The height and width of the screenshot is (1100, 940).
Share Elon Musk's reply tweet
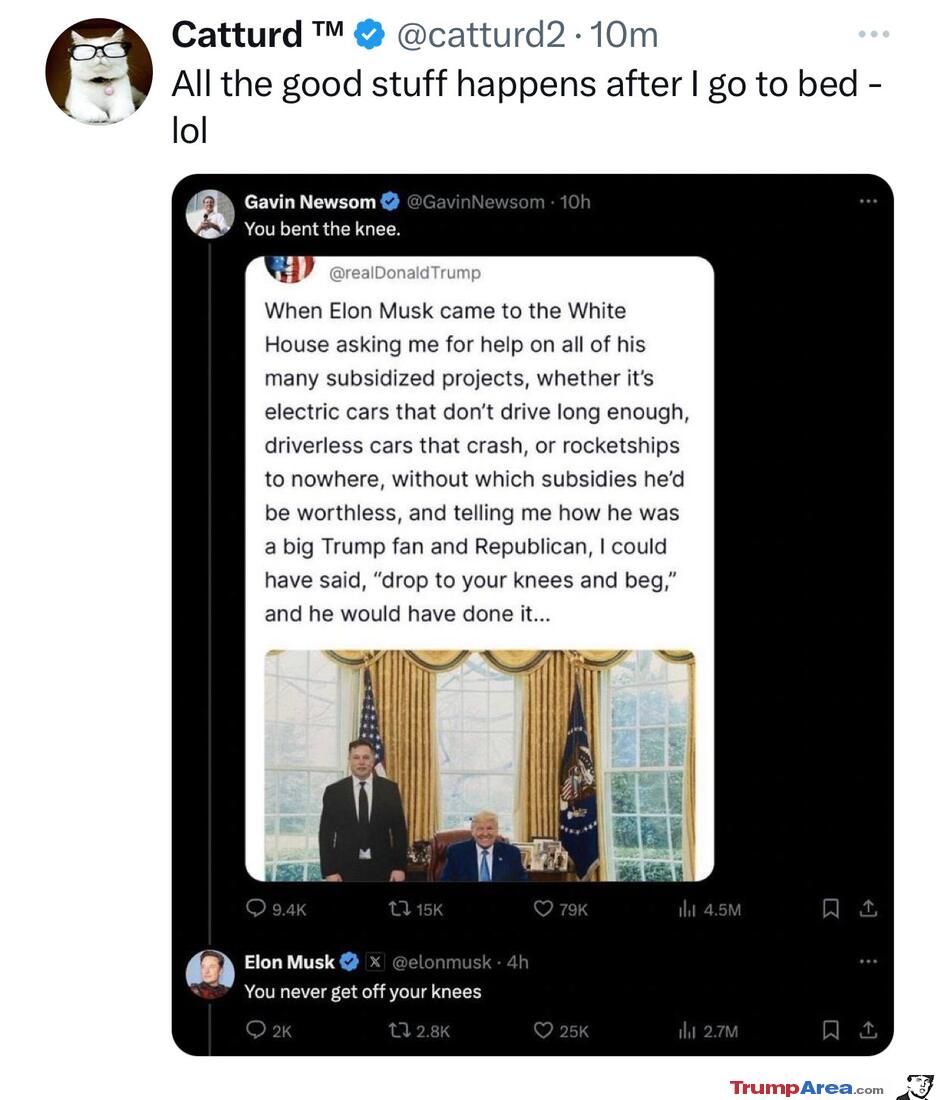[x=868, y=1030]
